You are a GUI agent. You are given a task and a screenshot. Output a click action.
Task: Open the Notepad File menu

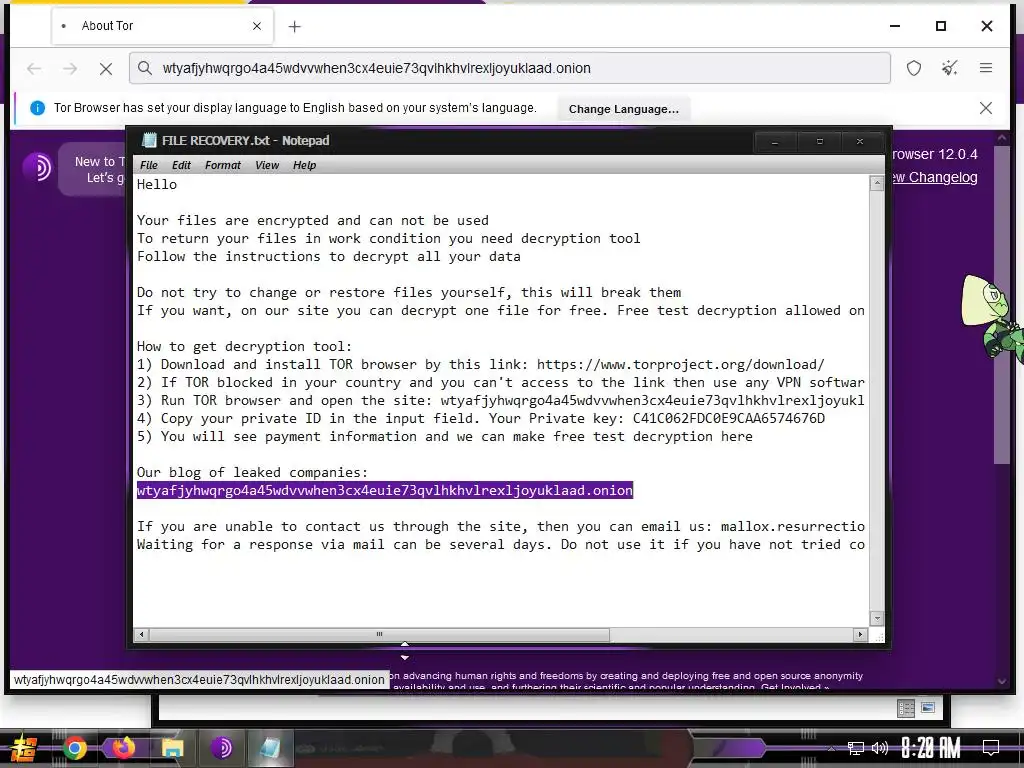click(x=149, y=165)
